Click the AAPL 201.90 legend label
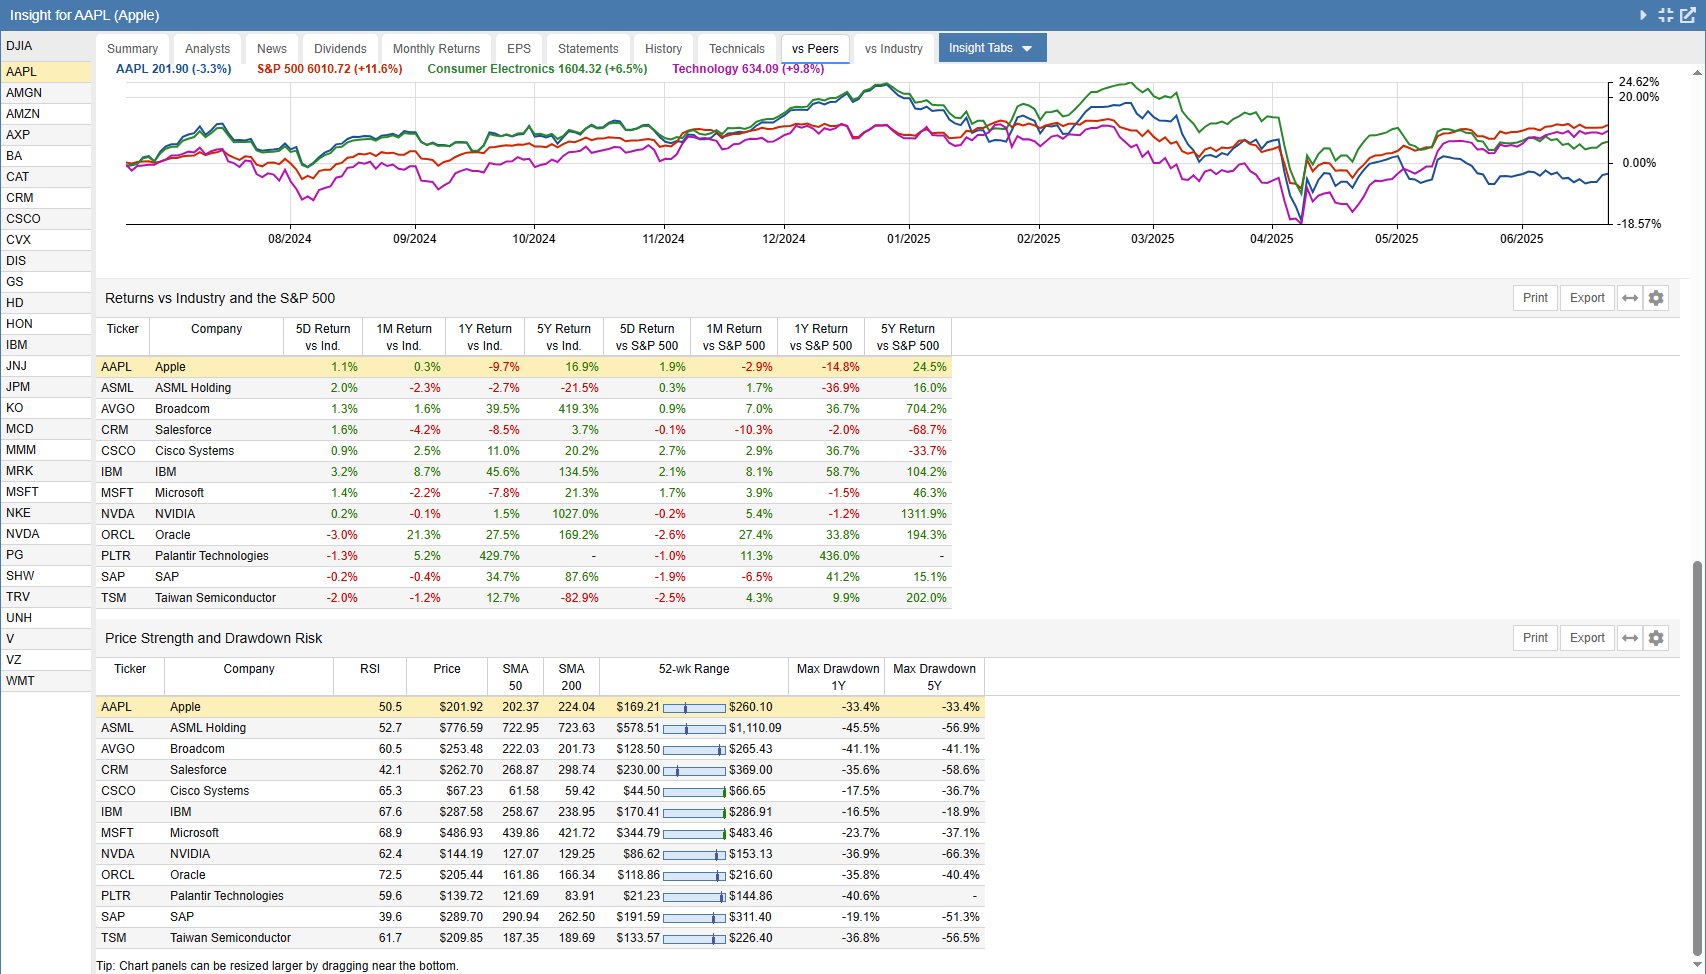This screenshot has width=1706, height=974. point(173,69)
